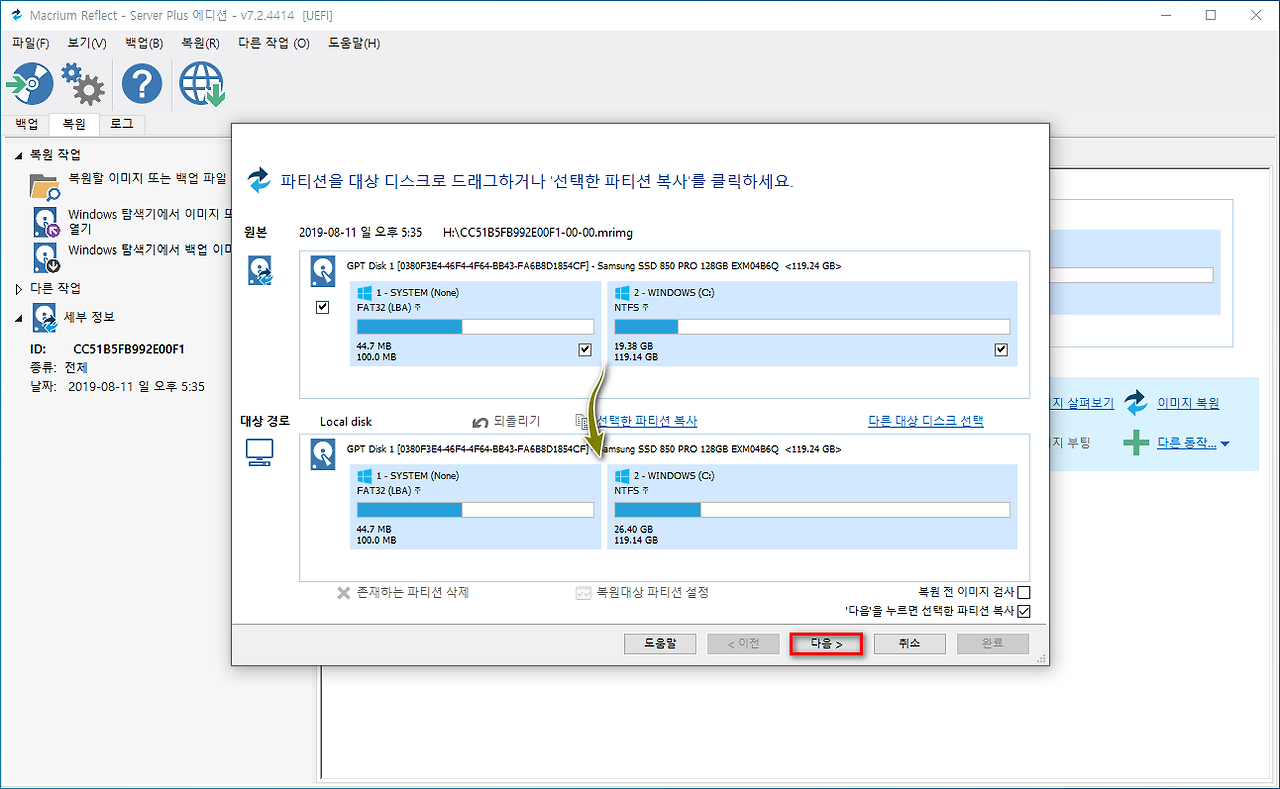Click the 되돌리기 text link

tap(517, 422)
